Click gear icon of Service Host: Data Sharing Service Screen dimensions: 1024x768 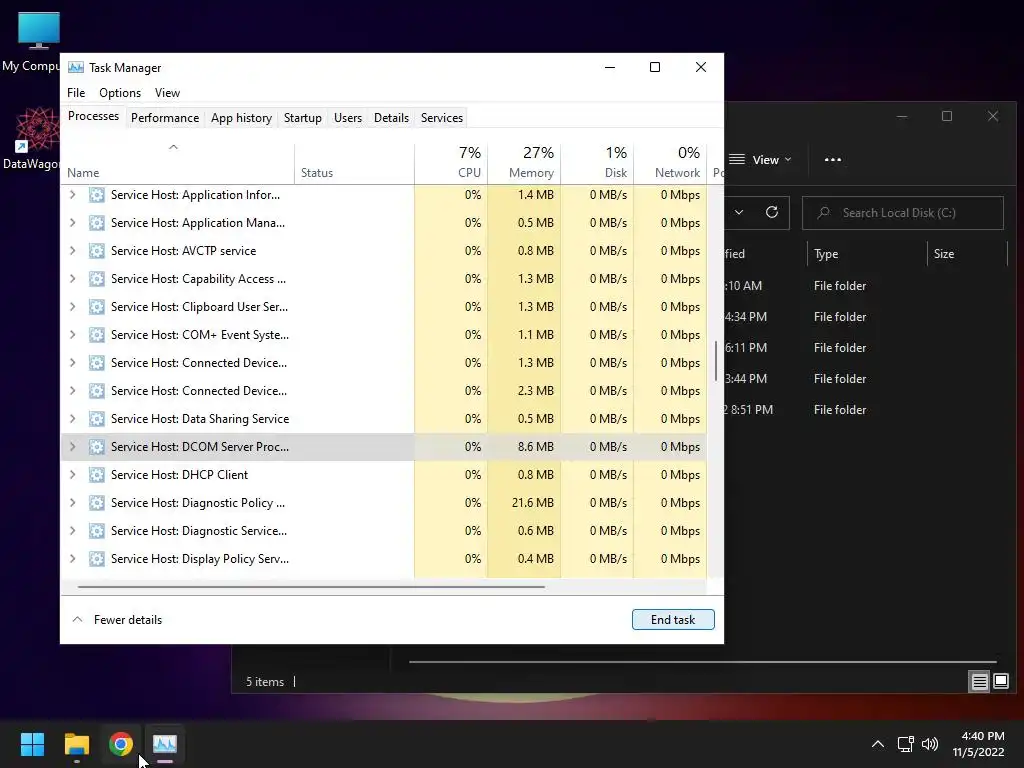pos(97,419)
